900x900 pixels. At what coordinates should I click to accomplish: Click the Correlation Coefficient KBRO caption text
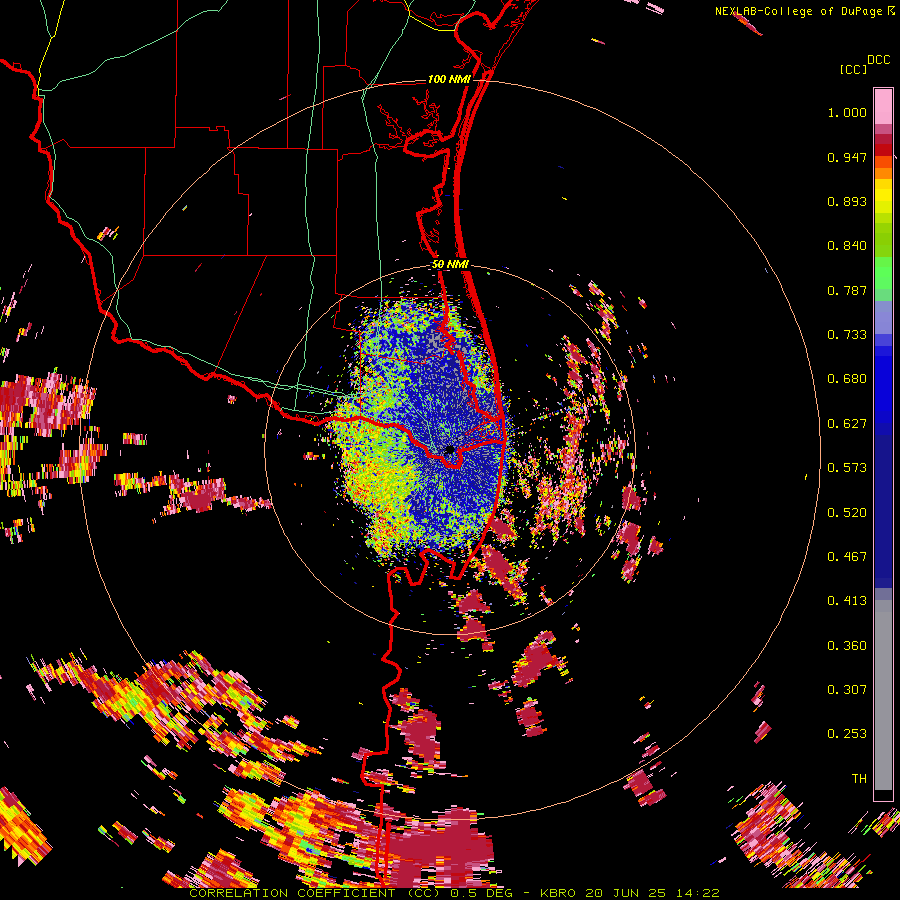coord(454,893)
